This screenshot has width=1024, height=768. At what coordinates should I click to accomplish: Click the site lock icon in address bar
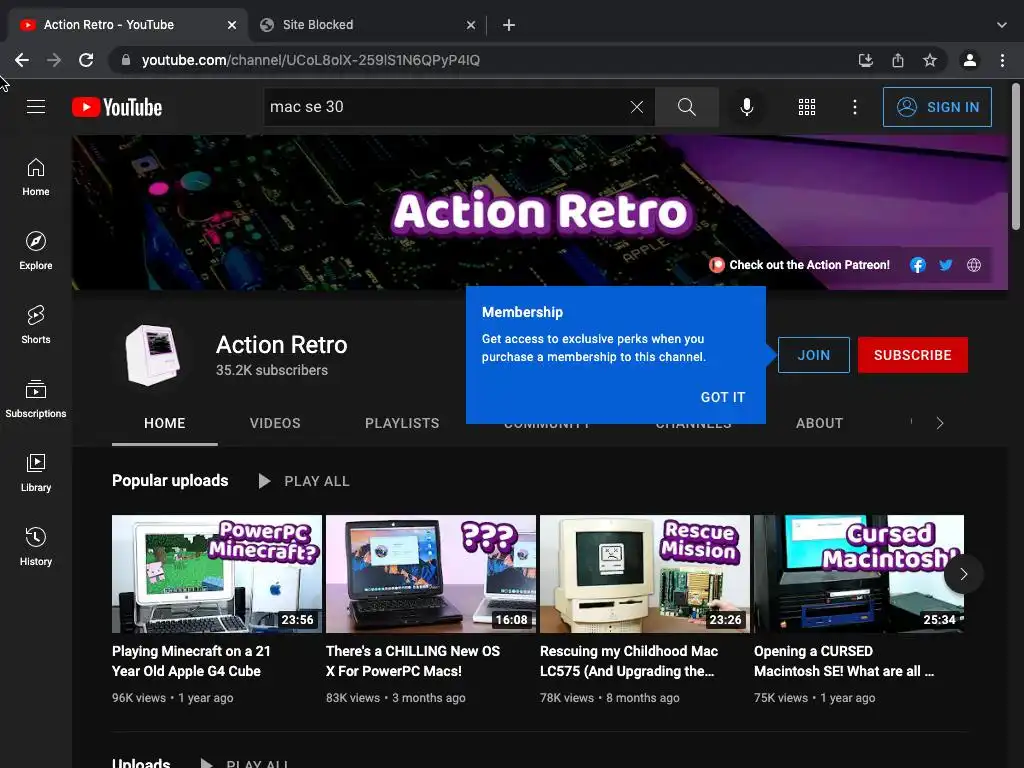pyautogui.click(x=126, y=60)
